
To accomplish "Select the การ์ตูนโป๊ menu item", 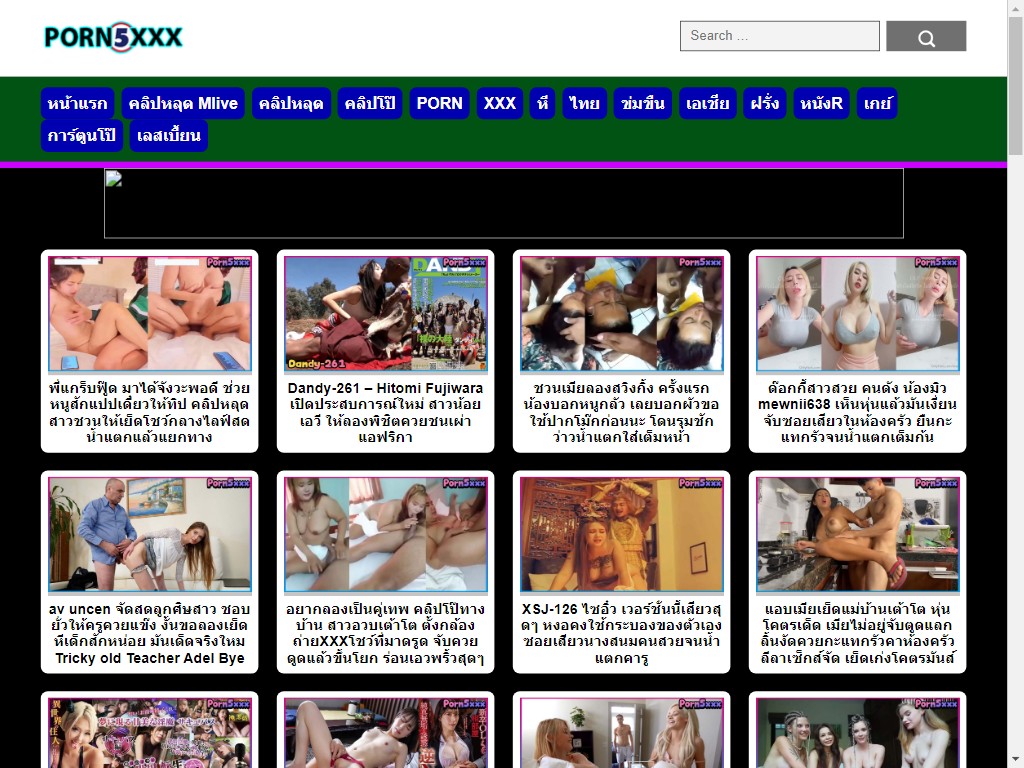I will [82, 135].
